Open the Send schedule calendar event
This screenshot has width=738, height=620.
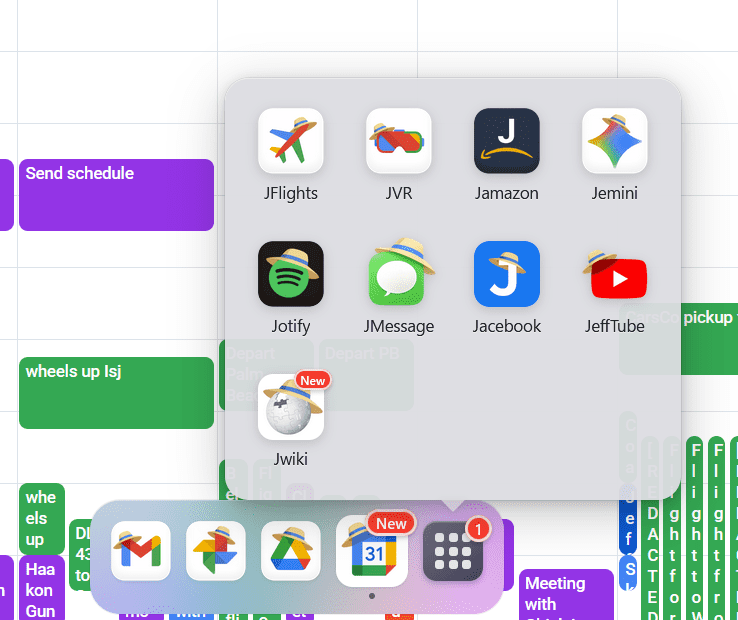(x=116, y=195)
